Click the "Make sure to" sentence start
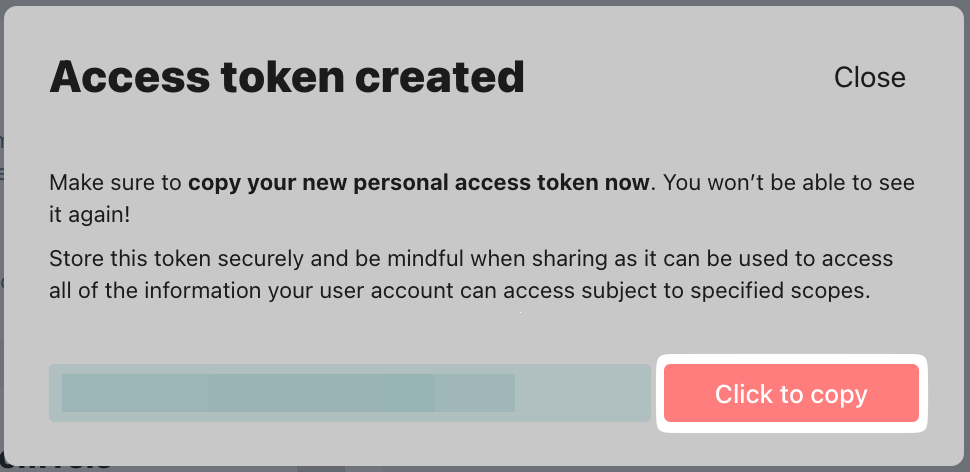970x472 pixels. (115, 184)
